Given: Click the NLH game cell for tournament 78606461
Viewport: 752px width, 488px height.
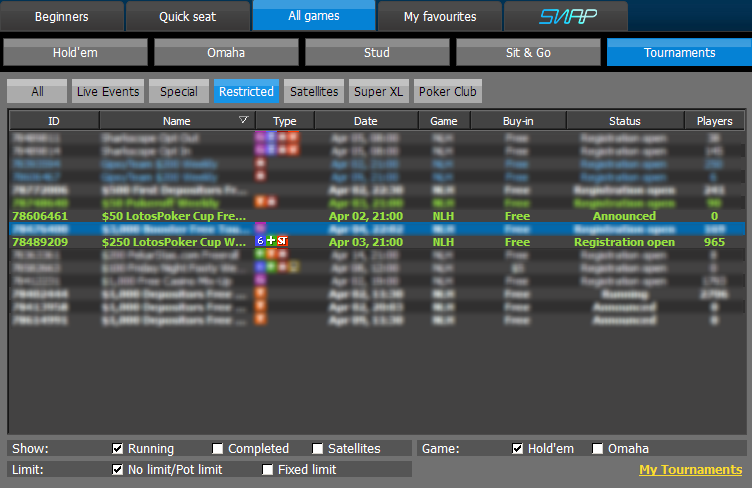Looking at the screenshot, I should coord(443,216).
